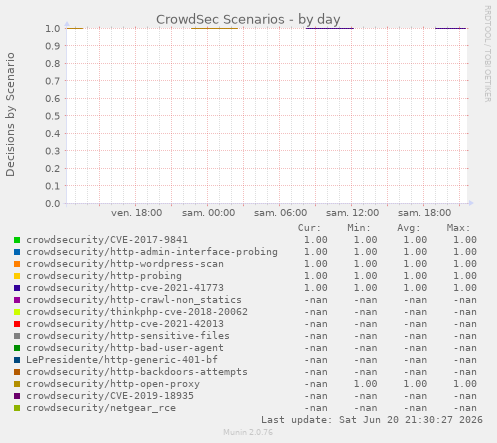Select the crowdsecurity/thinkphp-cve-2018-20062 label
This screenshot has width=497, height=443.
click(137, 312)
